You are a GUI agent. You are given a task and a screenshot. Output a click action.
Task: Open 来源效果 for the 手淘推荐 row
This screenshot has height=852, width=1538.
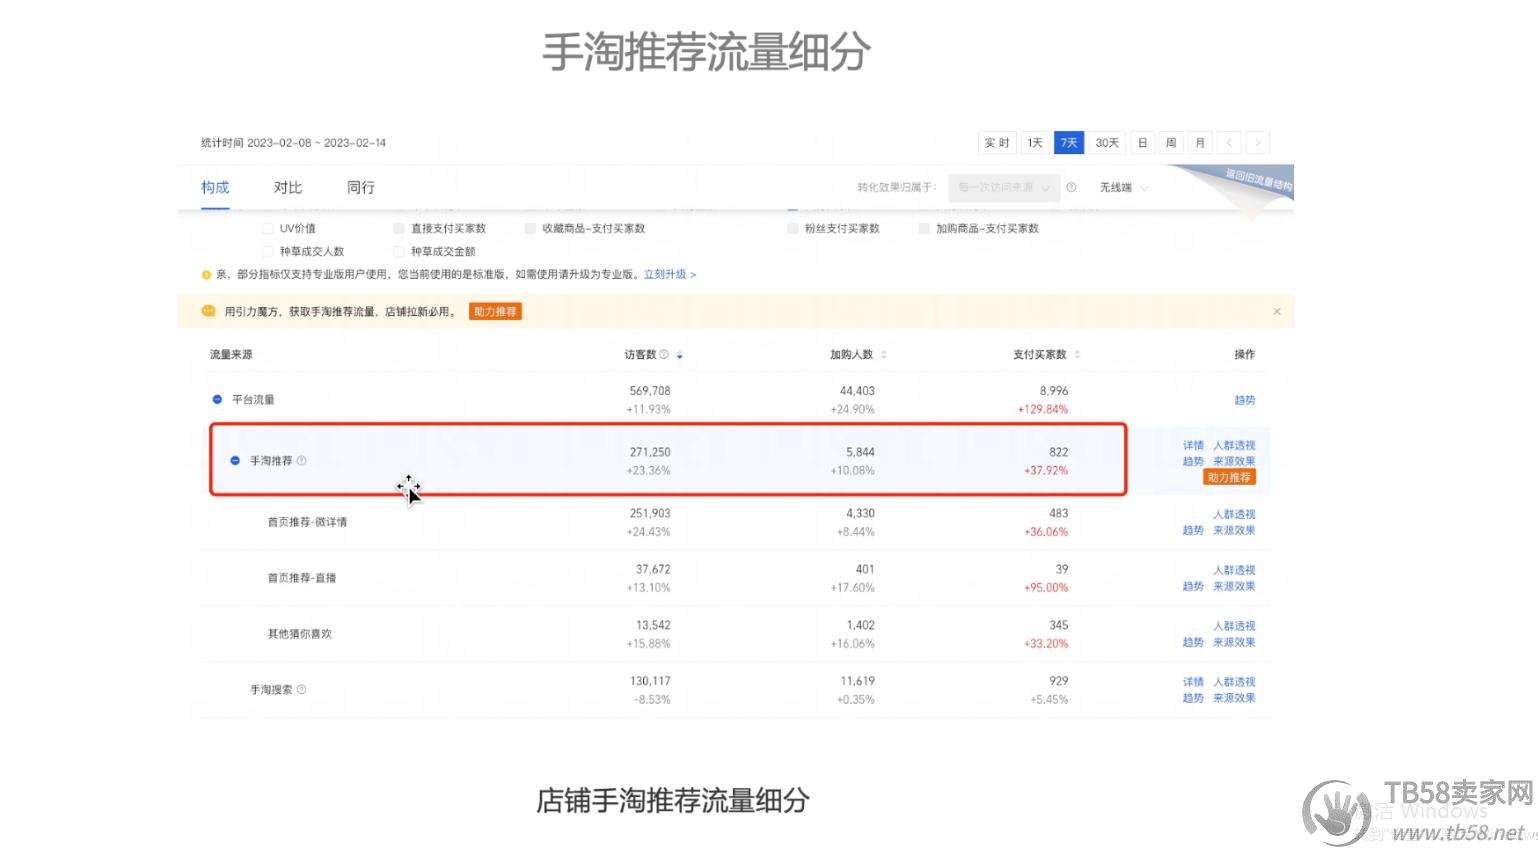(1234, 462)
